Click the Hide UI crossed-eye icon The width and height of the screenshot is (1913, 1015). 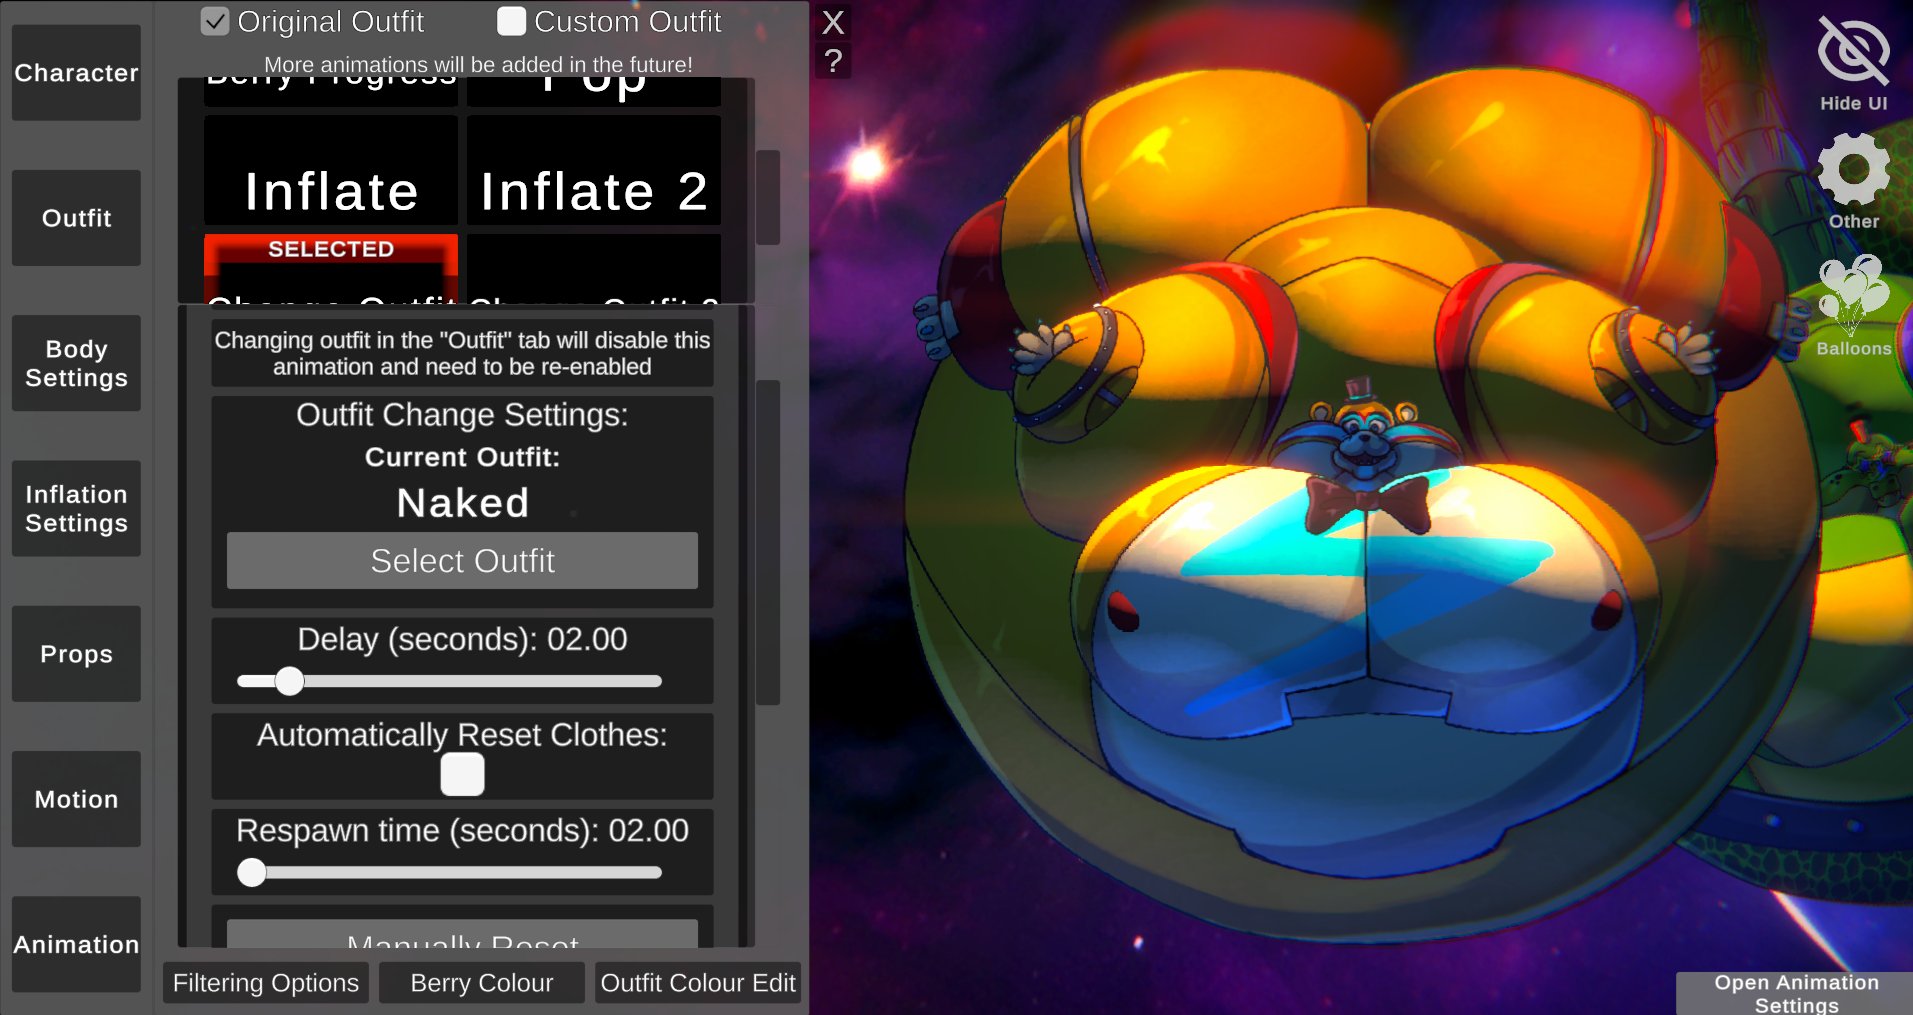click(1853, 52)
